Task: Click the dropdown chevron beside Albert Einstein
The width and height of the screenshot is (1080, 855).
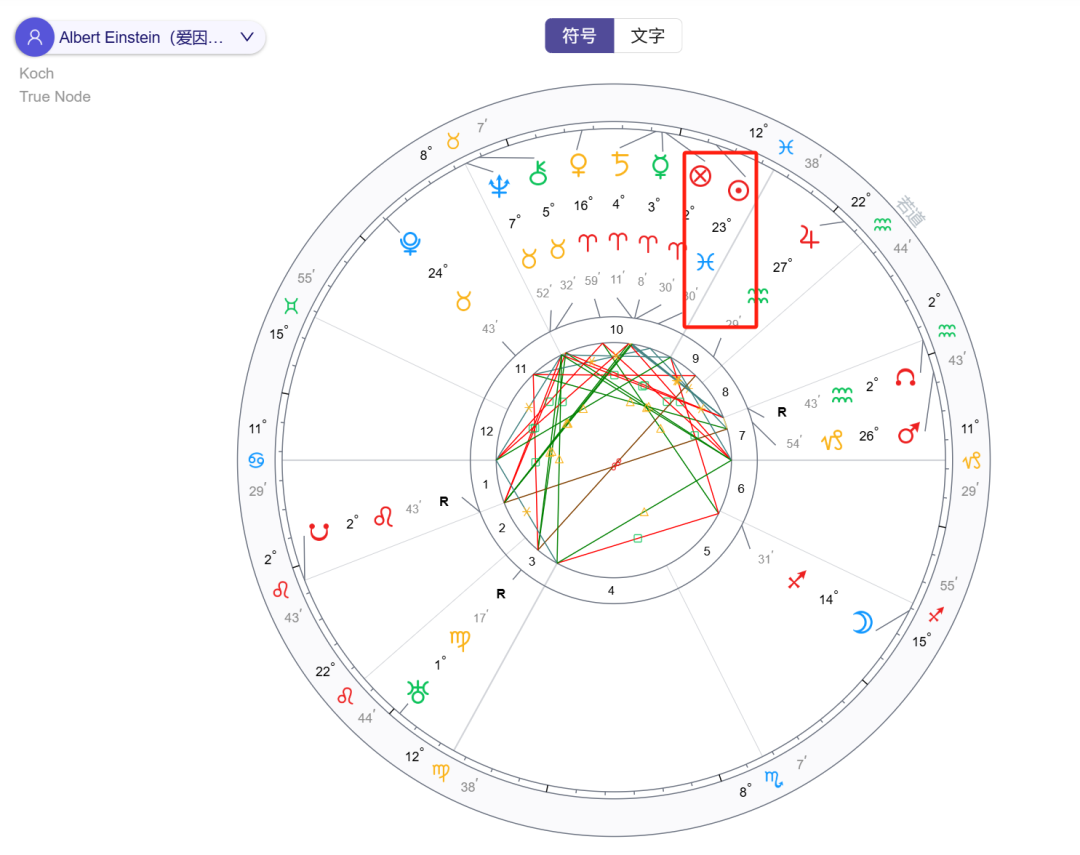Action: click(x=247, y=37)
